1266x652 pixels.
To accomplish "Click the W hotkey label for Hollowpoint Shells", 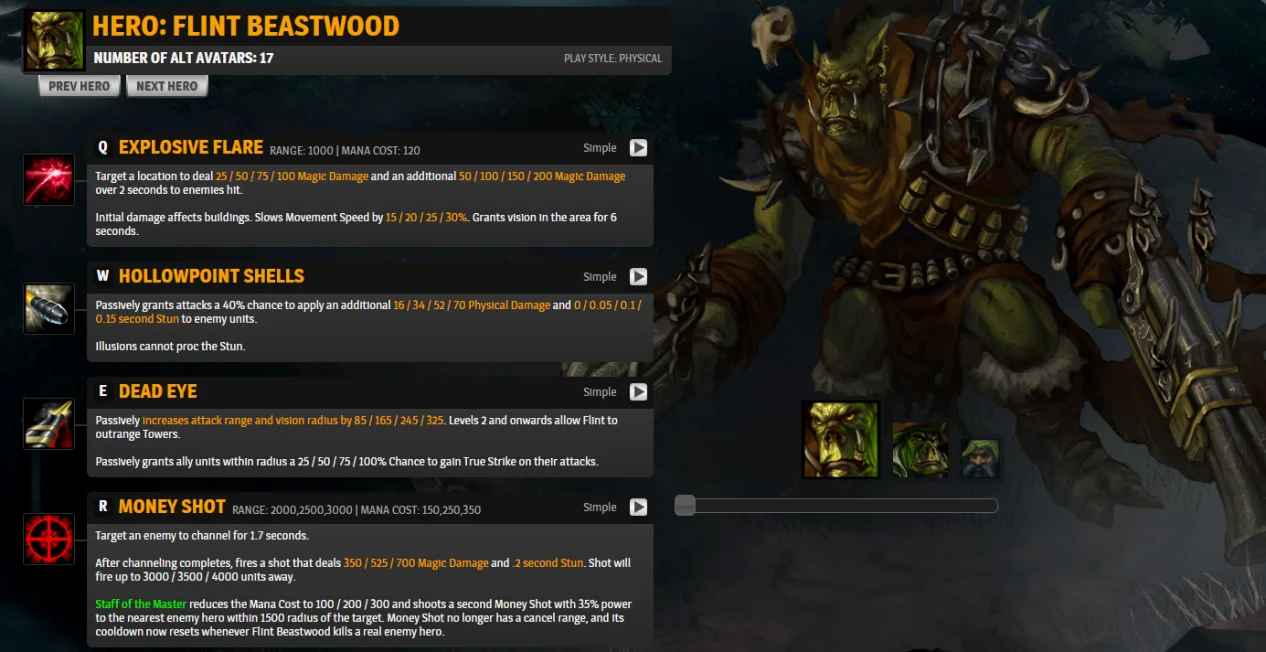I will (x=102, y=276).
